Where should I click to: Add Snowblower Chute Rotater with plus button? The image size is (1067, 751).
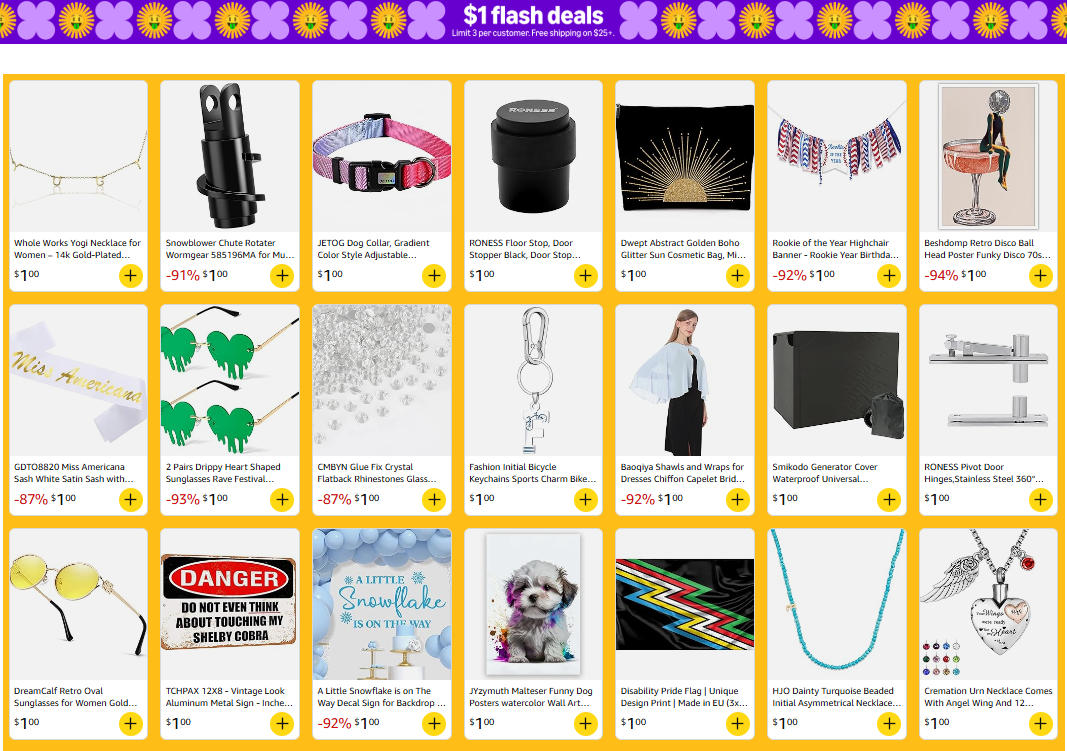[x=282, y=276]
